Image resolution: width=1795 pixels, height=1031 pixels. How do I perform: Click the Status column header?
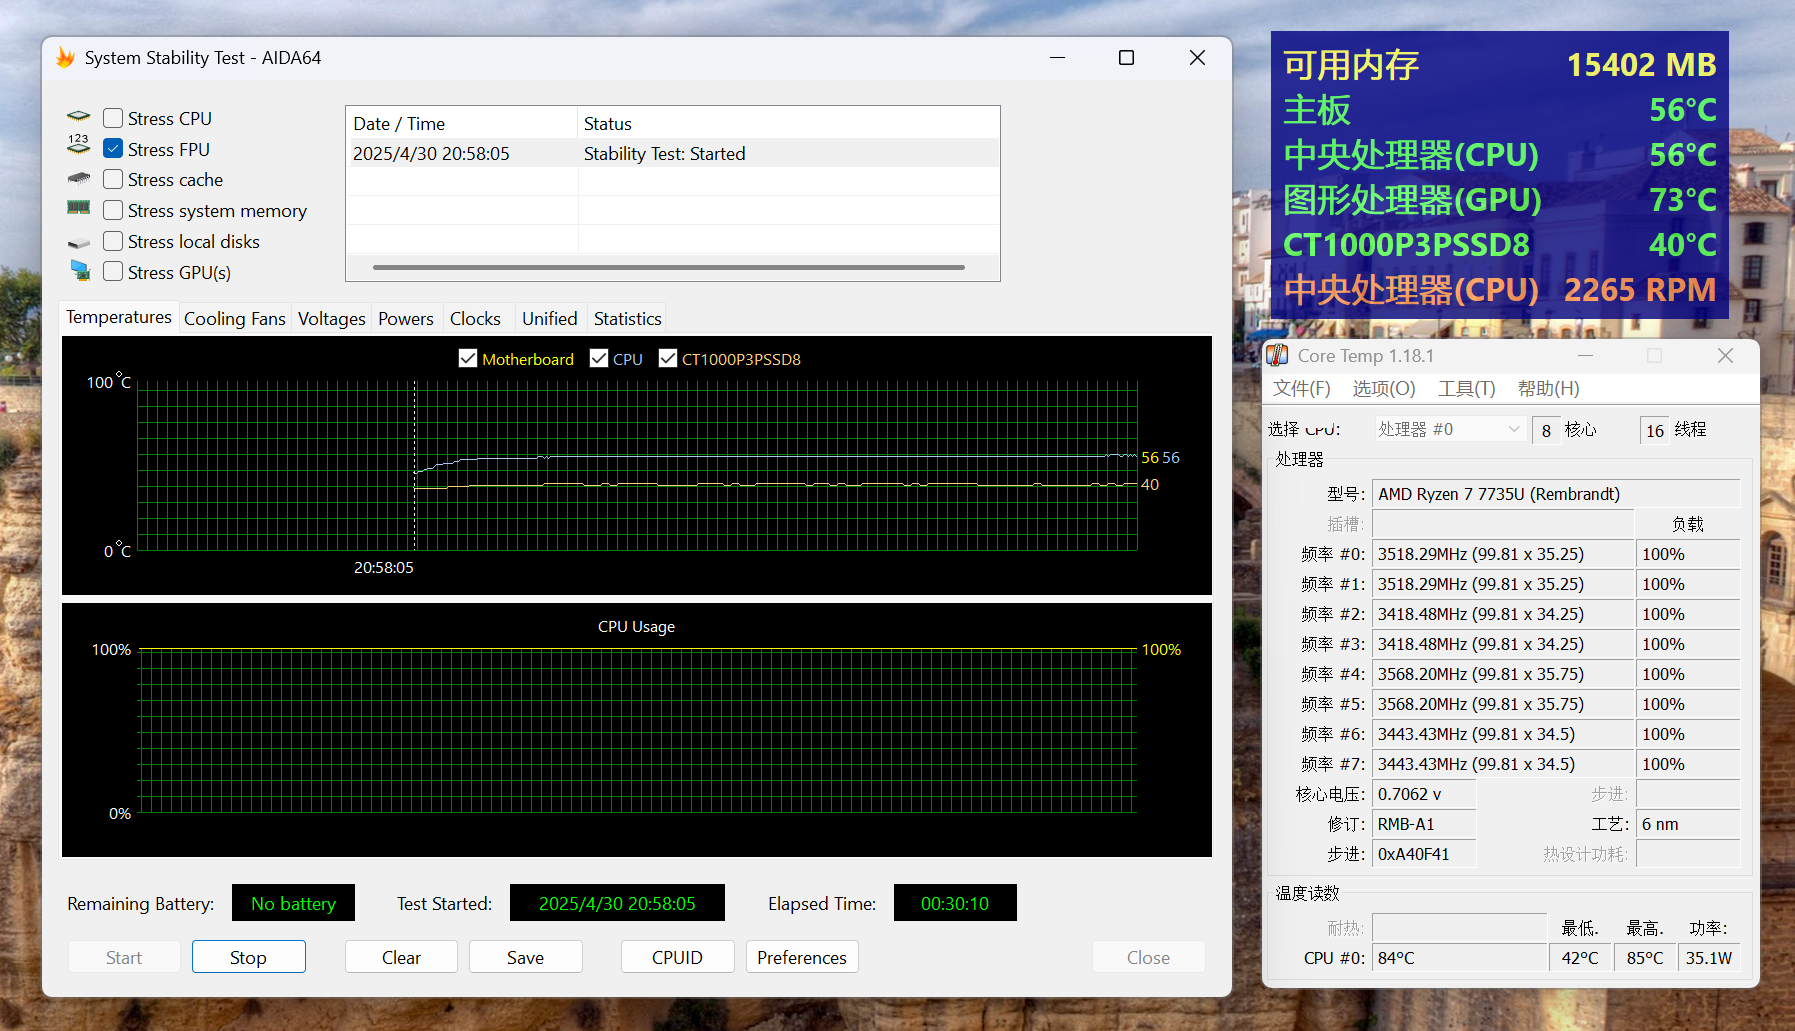789,123
